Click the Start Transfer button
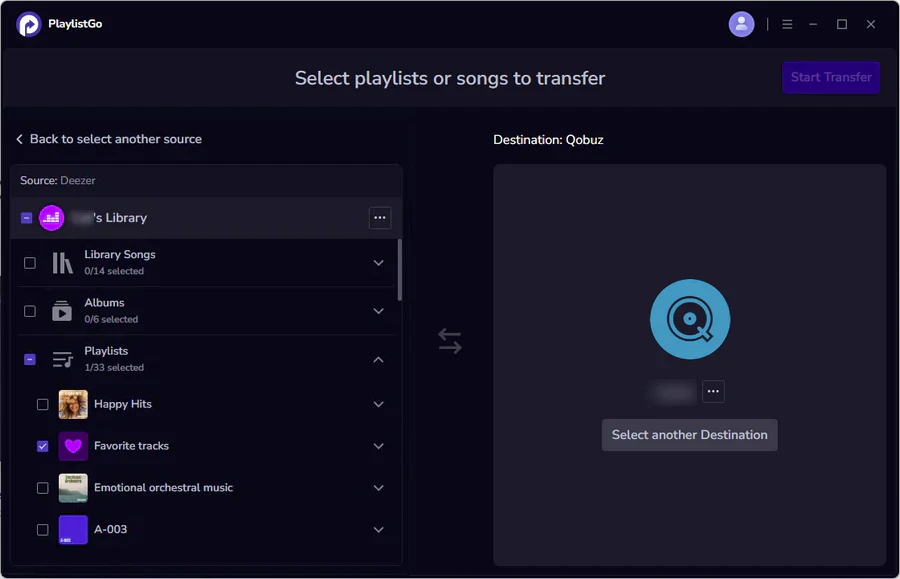Screen dimensions: 900x579 click(831, 77)
